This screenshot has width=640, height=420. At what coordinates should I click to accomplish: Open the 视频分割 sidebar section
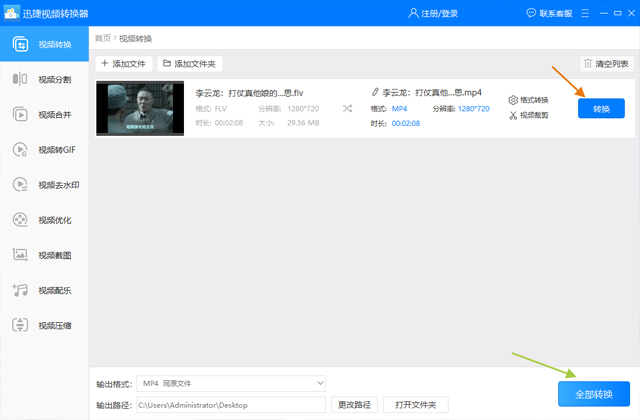click(44, 79)
